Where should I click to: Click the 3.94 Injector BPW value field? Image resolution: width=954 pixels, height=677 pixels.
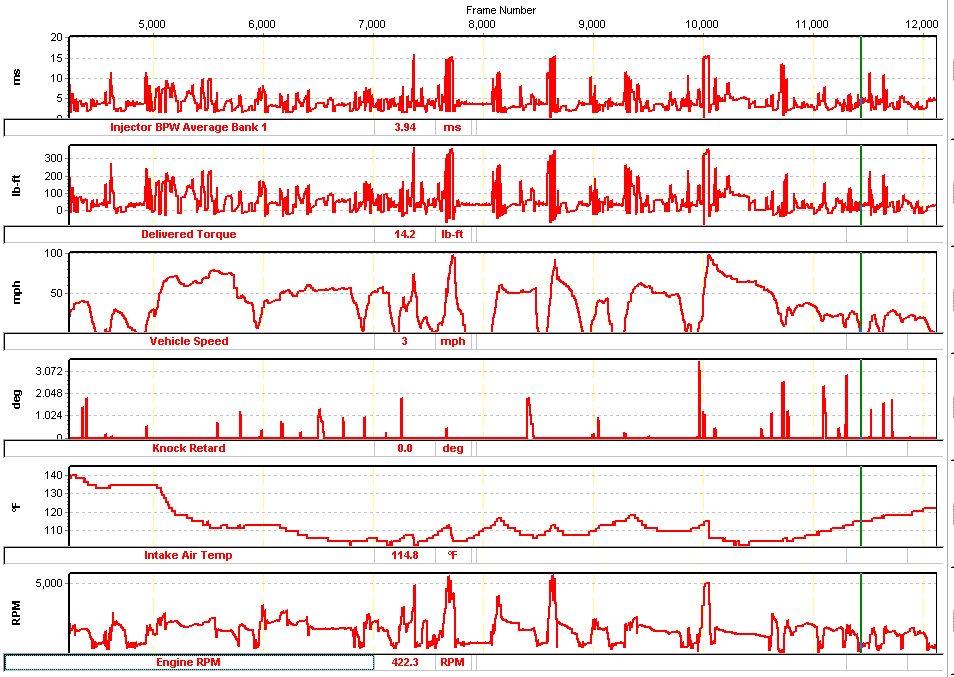click(x=404, y=127)
